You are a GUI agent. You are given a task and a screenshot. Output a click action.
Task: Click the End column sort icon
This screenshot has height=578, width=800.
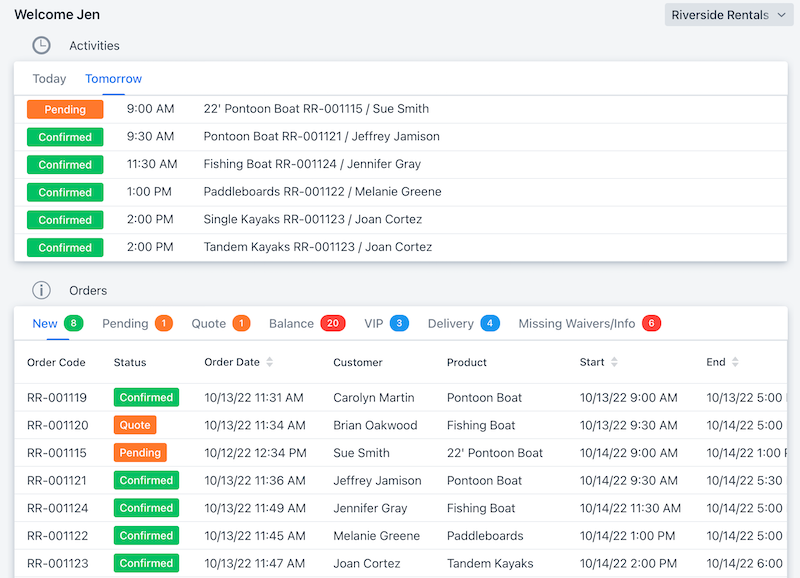(734, 362)
